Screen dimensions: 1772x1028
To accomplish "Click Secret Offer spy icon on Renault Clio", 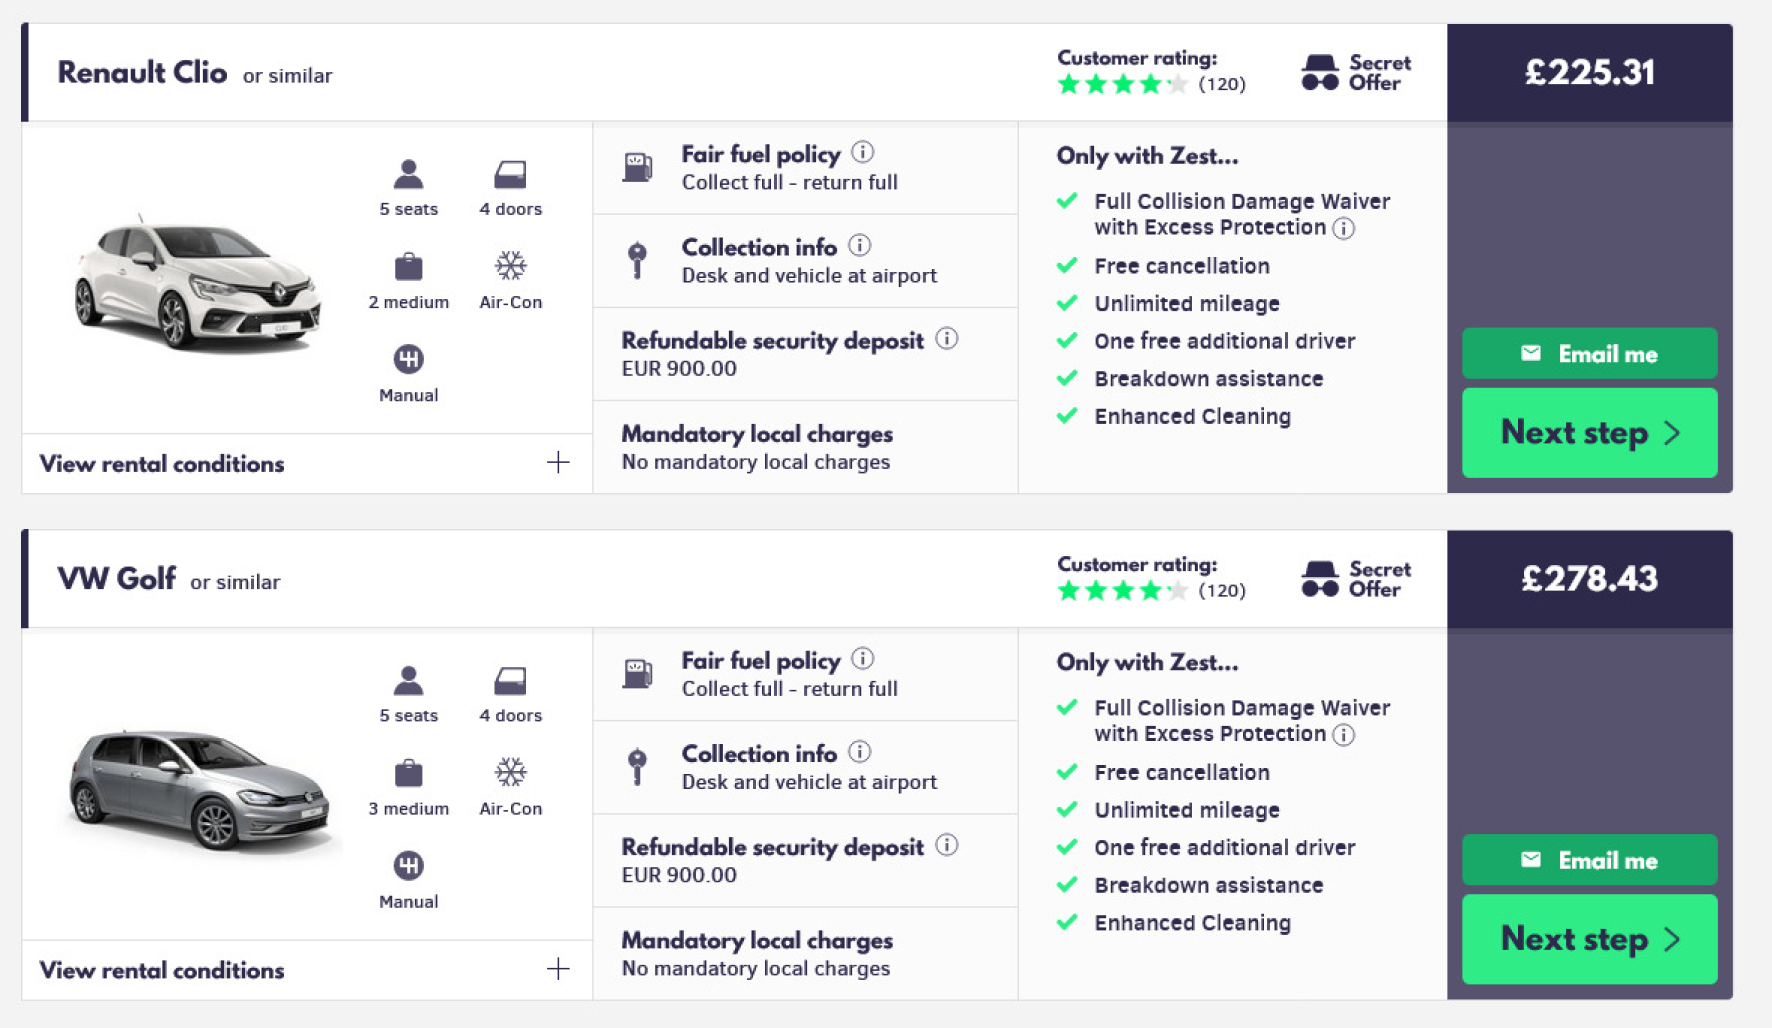I will point(1319,73).
